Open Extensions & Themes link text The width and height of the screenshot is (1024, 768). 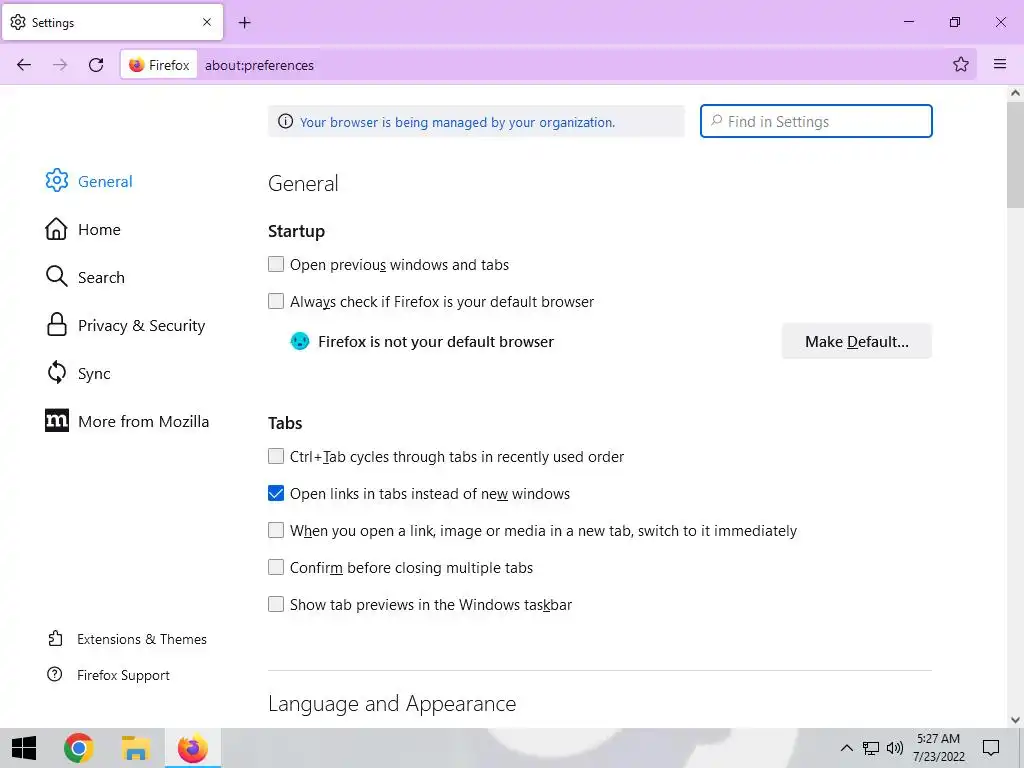[x=142, y=639]
